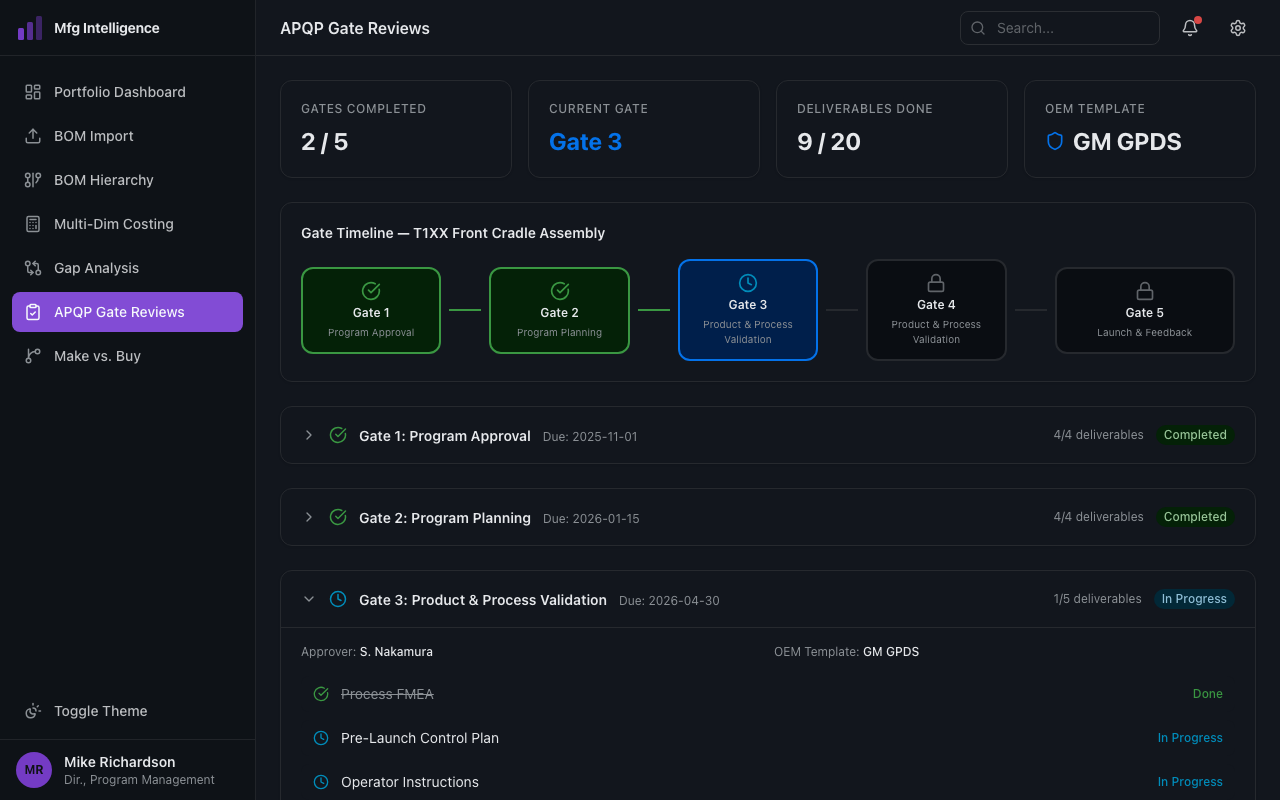Click the GM GPDS shield icon
Image resolution: width=1280 pixels, height=800 pixels.
[x=1055, y=141]
